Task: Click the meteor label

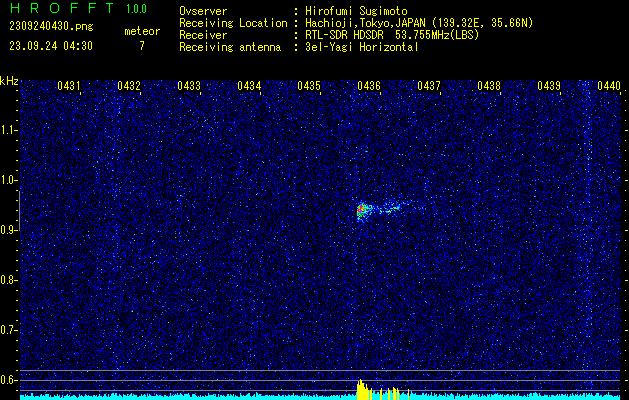Action: (x=141, y=31)
